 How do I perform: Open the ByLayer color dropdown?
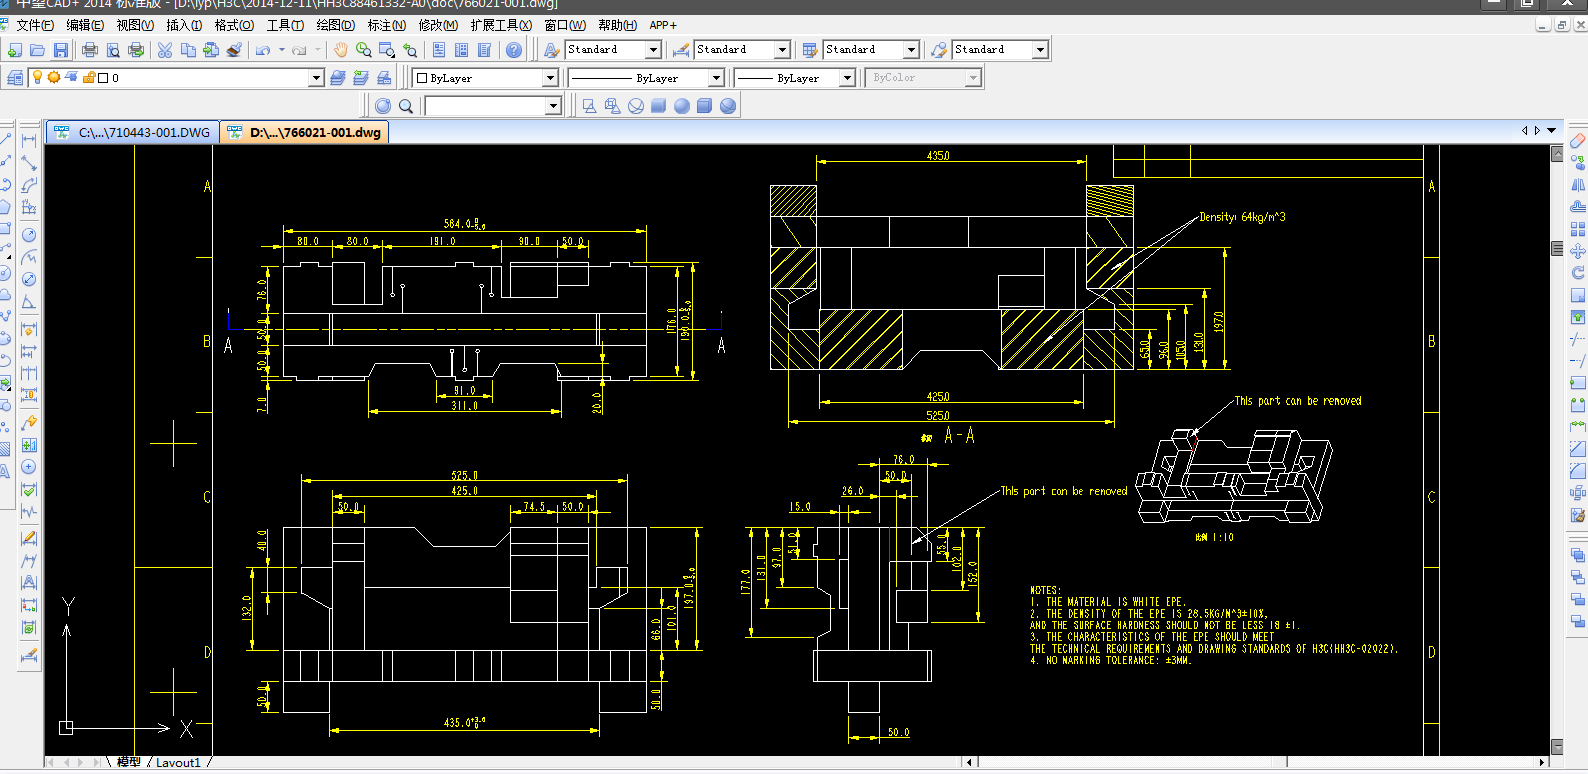[550, 78]
